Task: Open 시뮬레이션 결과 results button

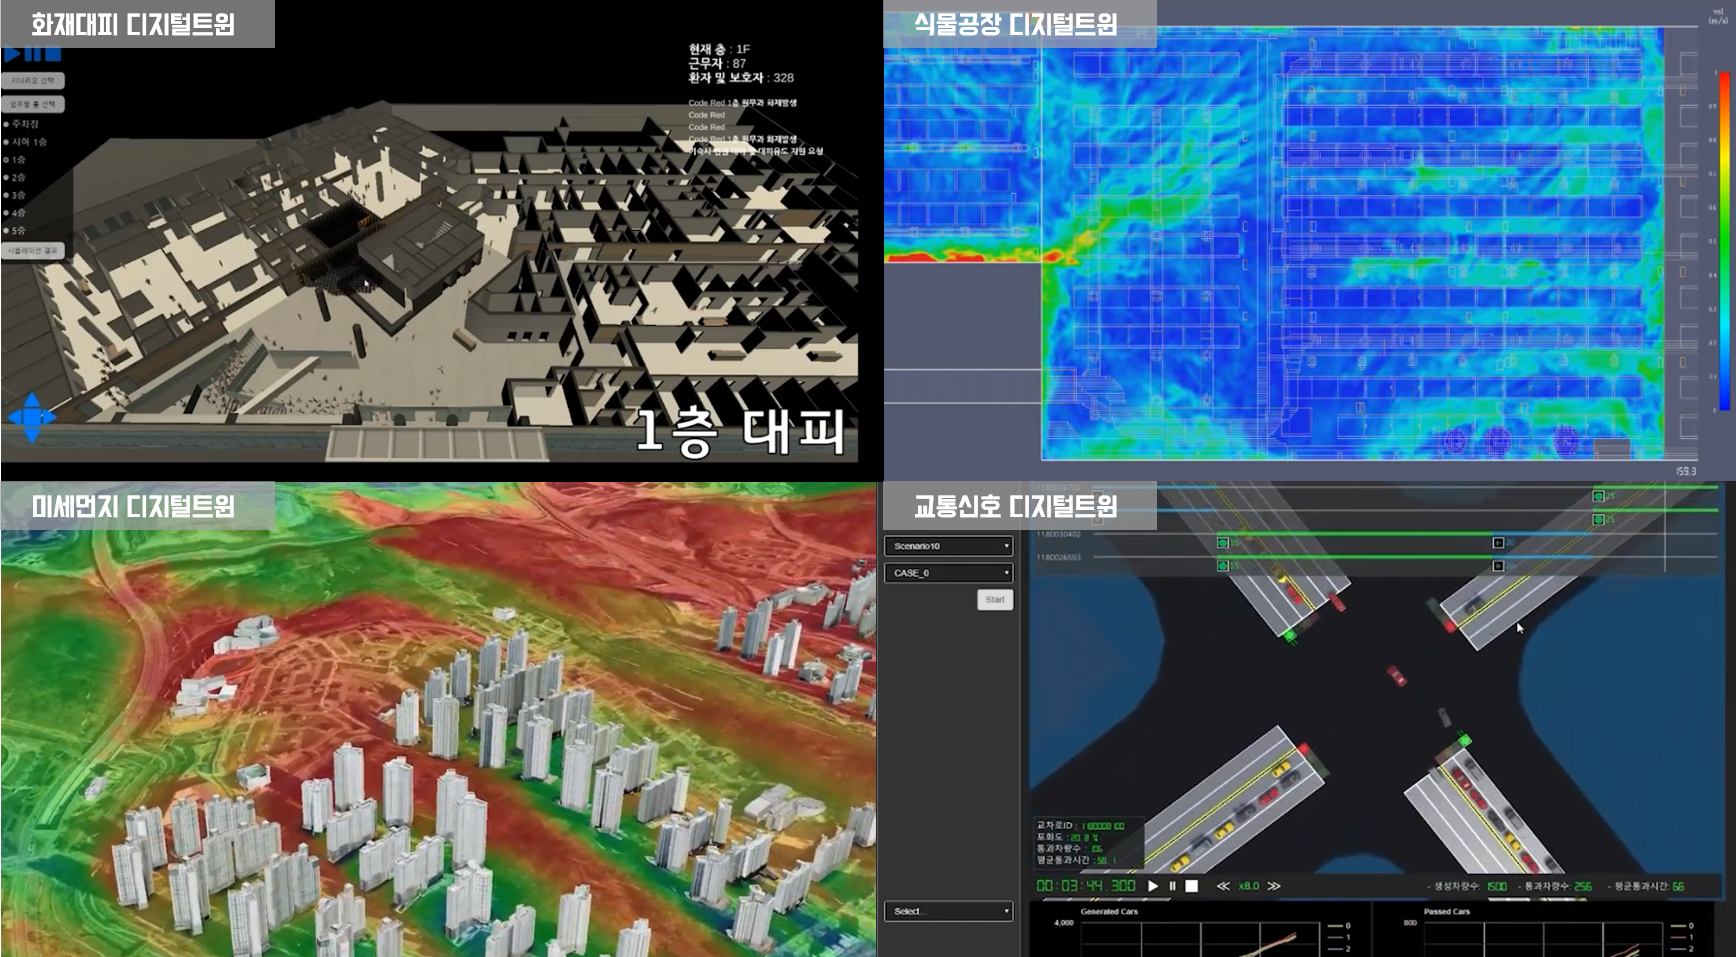Action: (33, 251)
